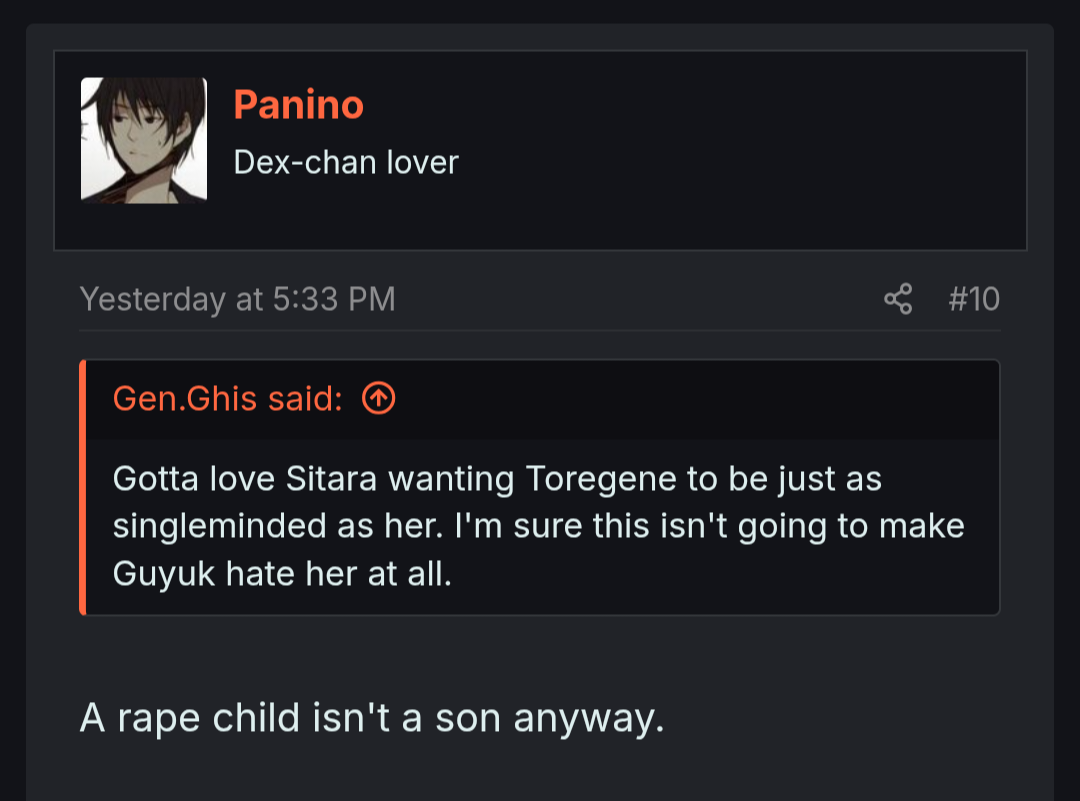Click the reply text line below the quote
This screenshot has height=801, width=1080.
372,718
